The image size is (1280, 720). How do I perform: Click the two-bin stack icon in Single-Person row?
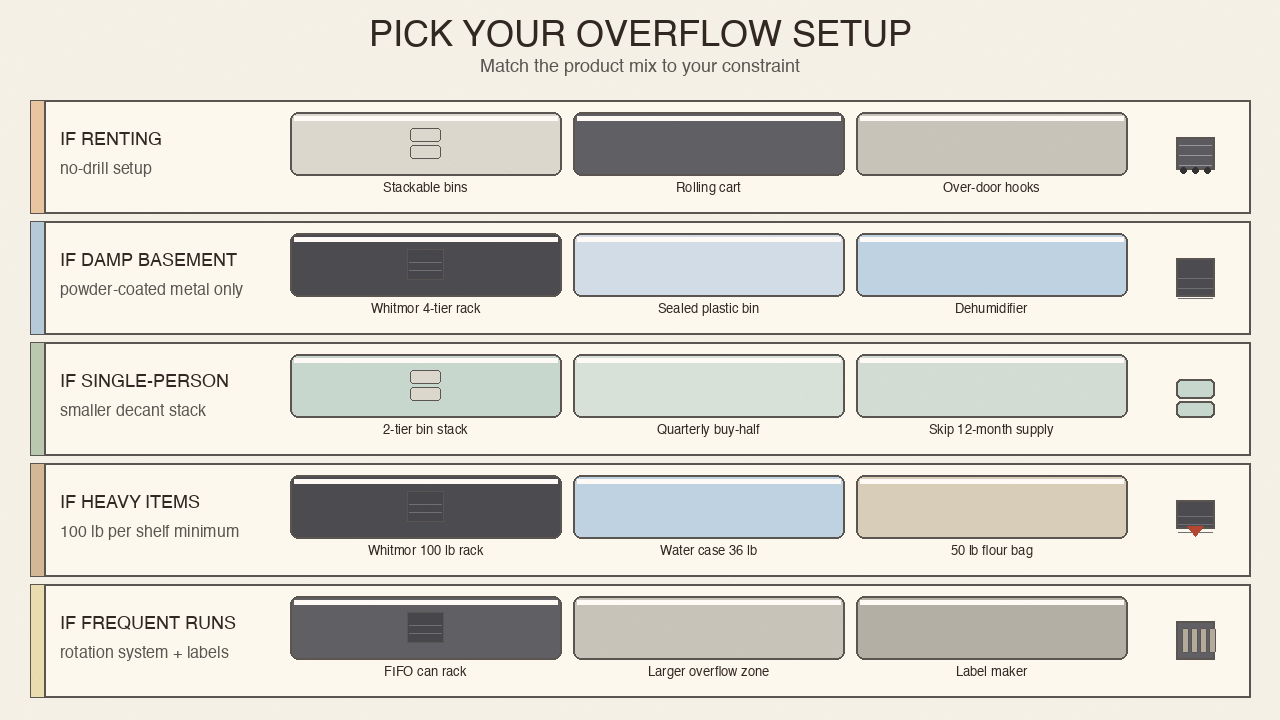point(1195,399)
